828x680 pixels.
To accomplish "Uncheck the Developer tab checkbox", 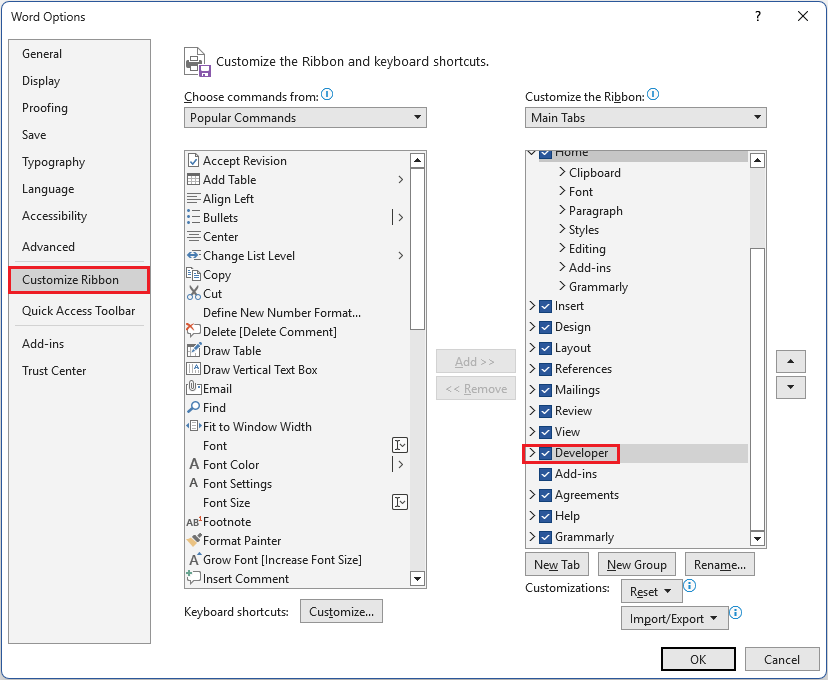I will tap(545, 453).
